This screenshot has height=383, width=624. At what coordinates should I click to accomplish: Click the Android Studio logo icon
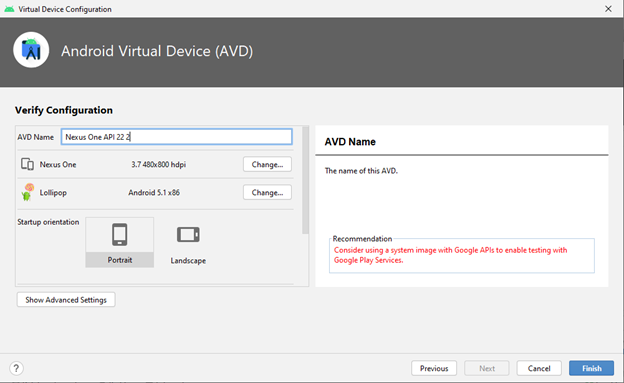coord(31,50)
